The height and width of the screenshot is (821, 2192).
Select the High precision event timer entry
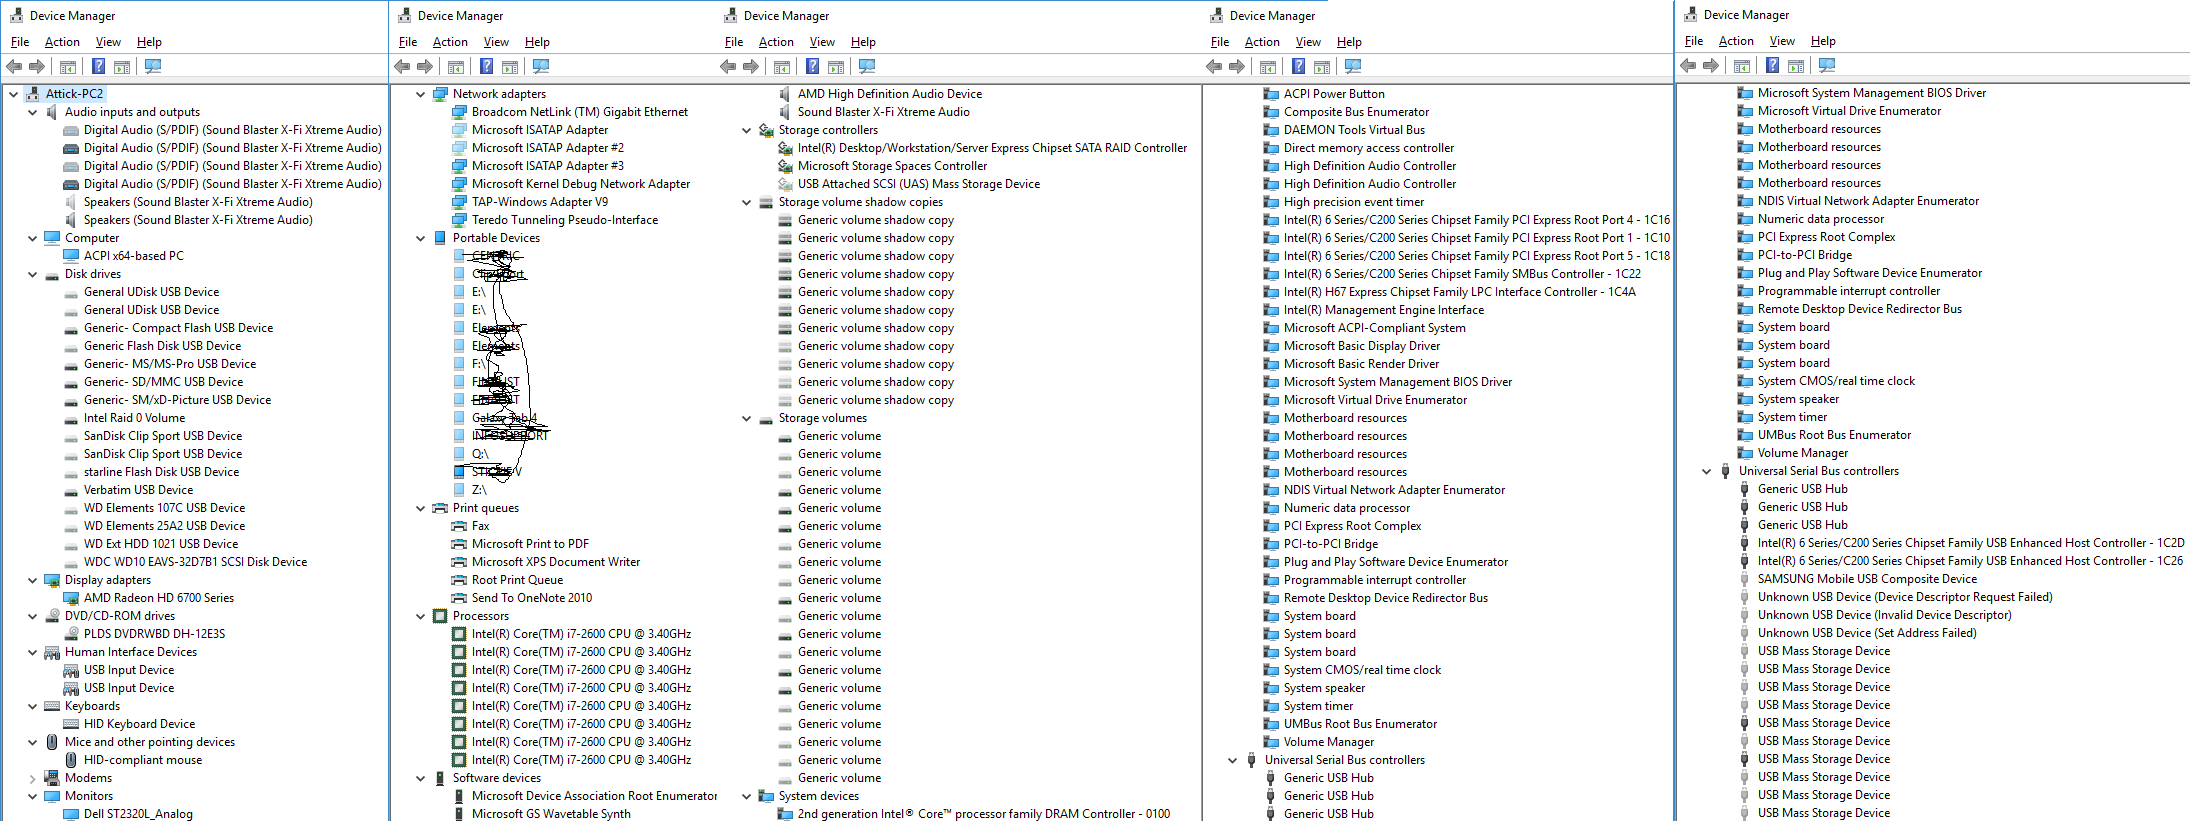(1354, 202)
